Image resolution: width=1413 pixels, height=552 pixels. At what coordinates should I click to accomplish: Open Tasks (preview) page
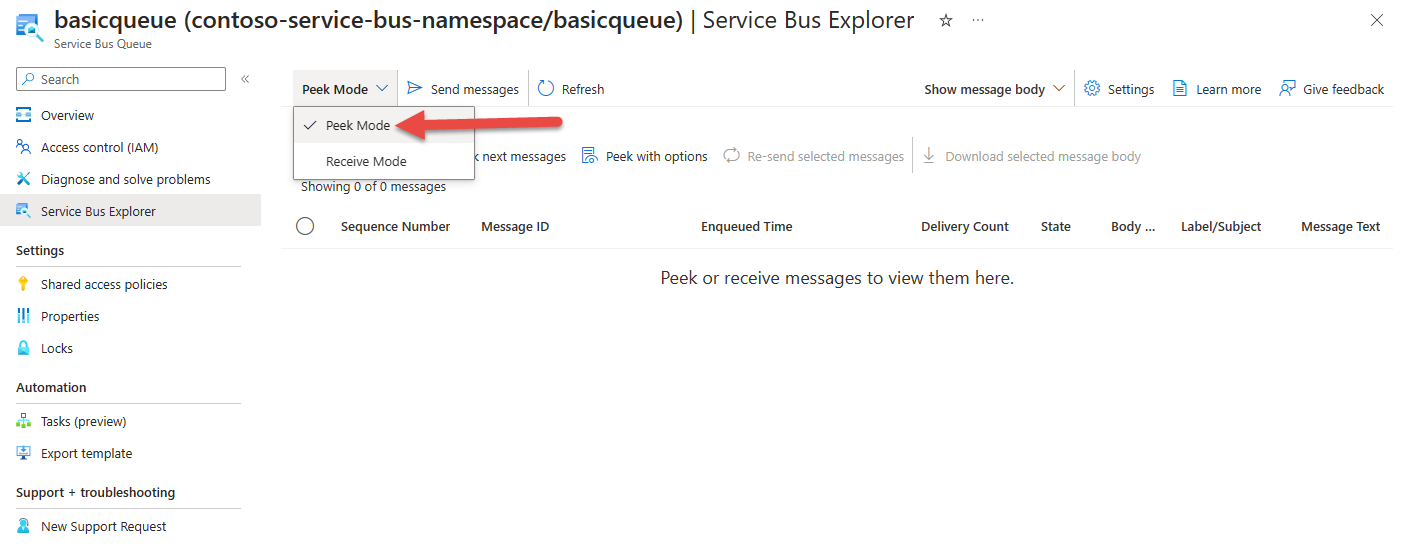click(83, 421)
